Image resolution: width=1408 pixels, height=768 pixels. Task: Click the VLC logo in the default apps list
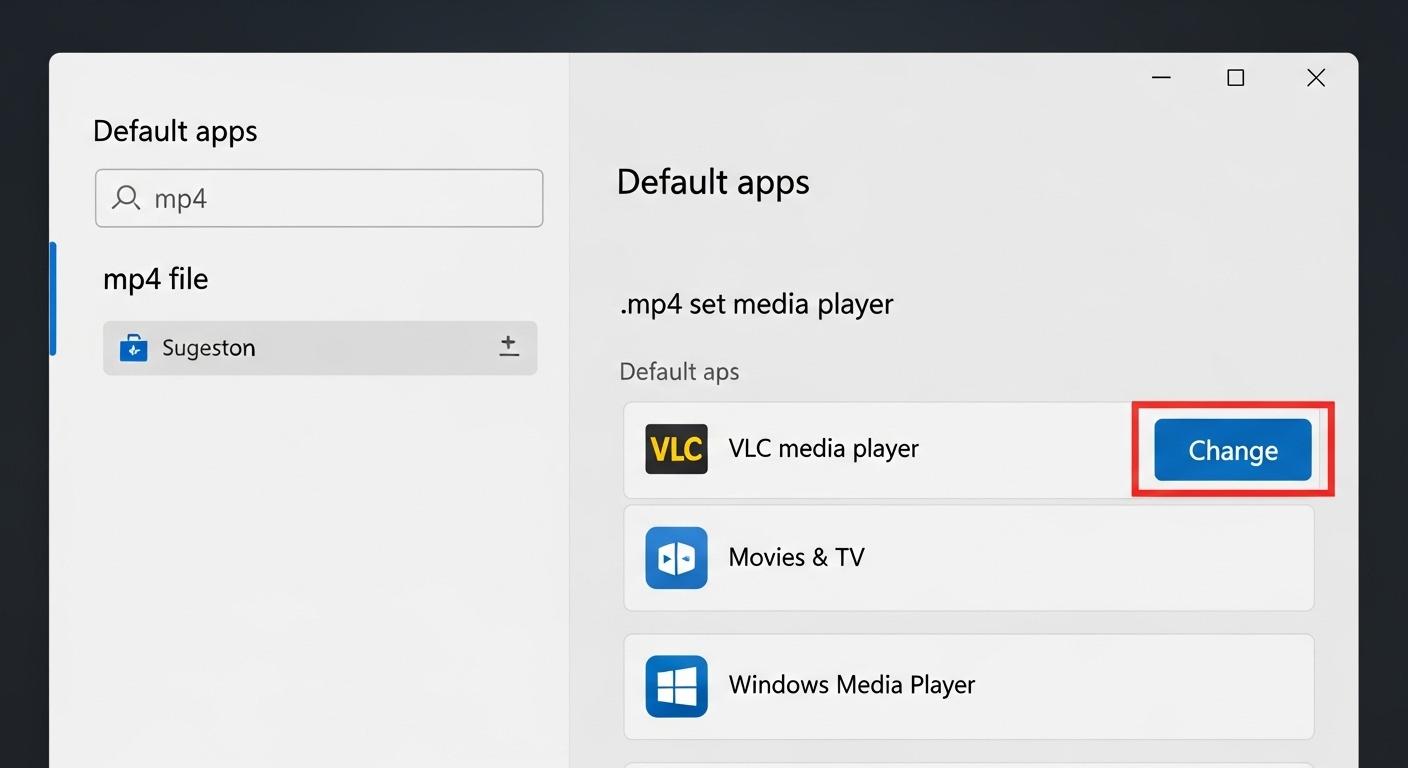coord(676,449)
